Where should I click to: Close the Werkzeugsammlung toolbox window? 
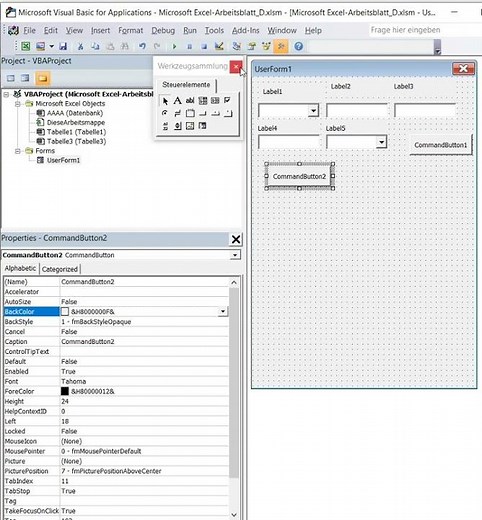pyautogui.click(x=236, y=67)
